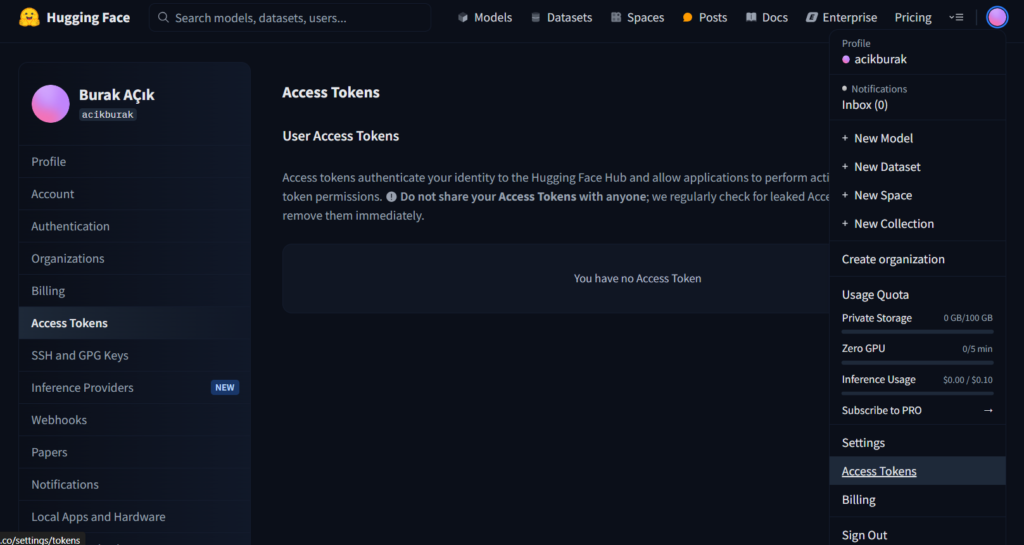The height and width of the screenshot is (545, 1024).
Task: Open Models in the top navigation
Action: 485,18
